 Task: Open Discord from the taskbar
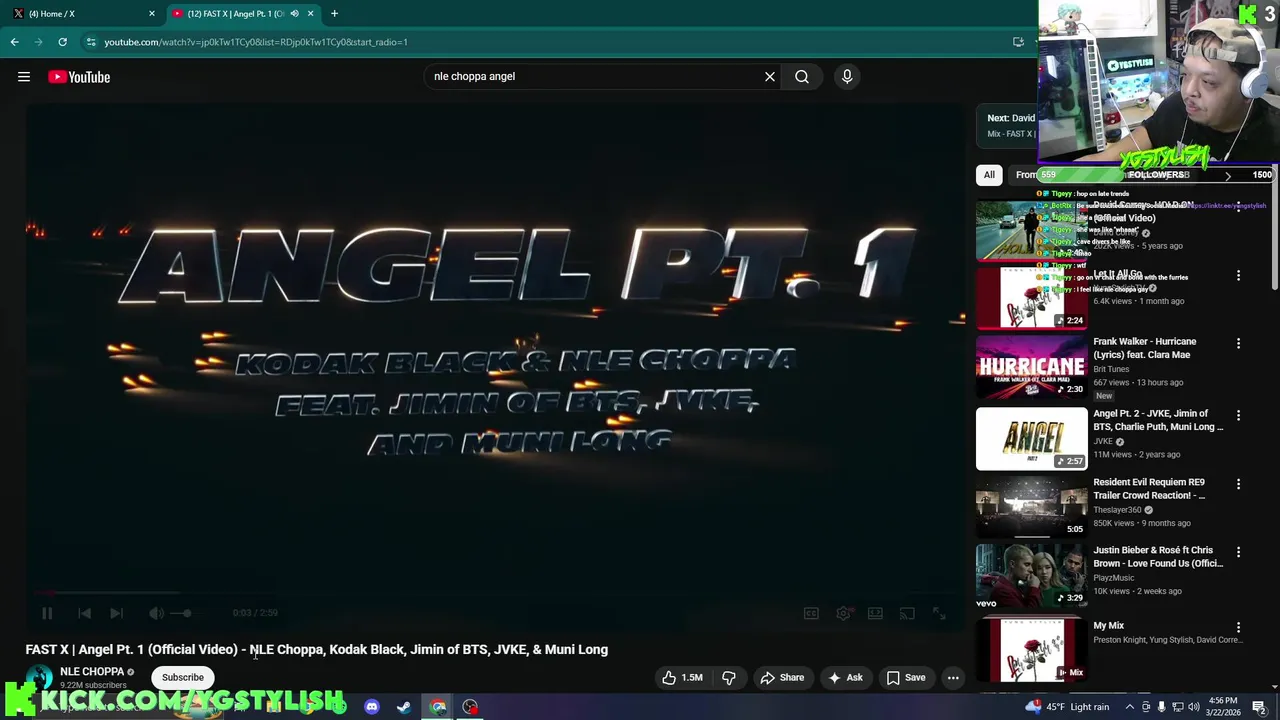point(372,707)
